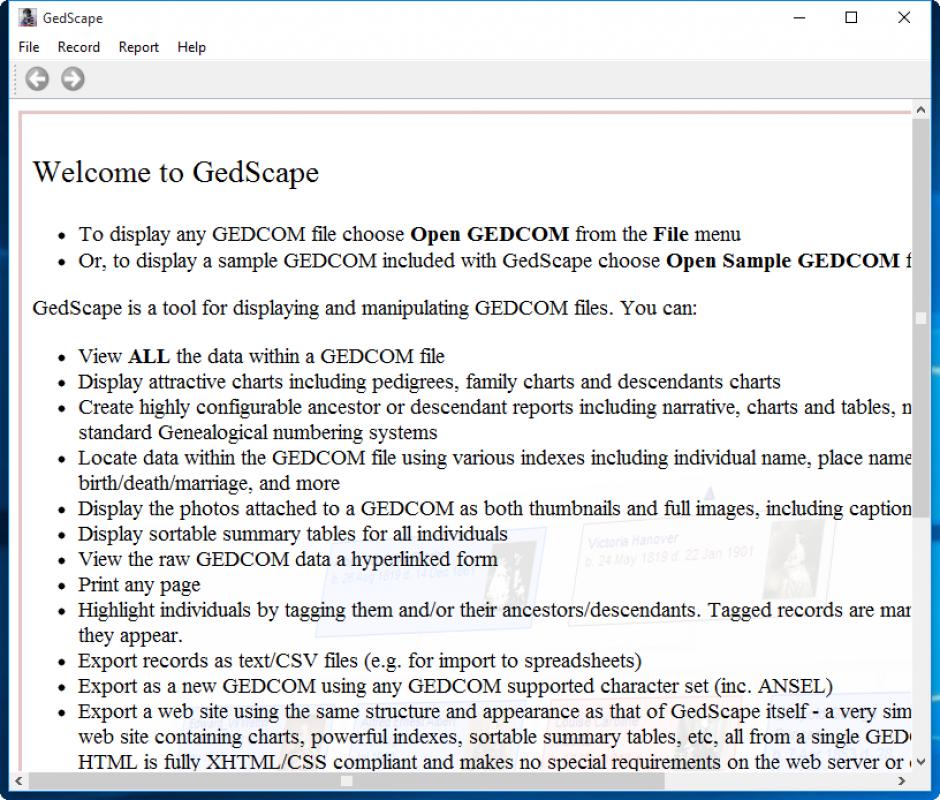Click the toolbar grip handle

tap(16, 79)
